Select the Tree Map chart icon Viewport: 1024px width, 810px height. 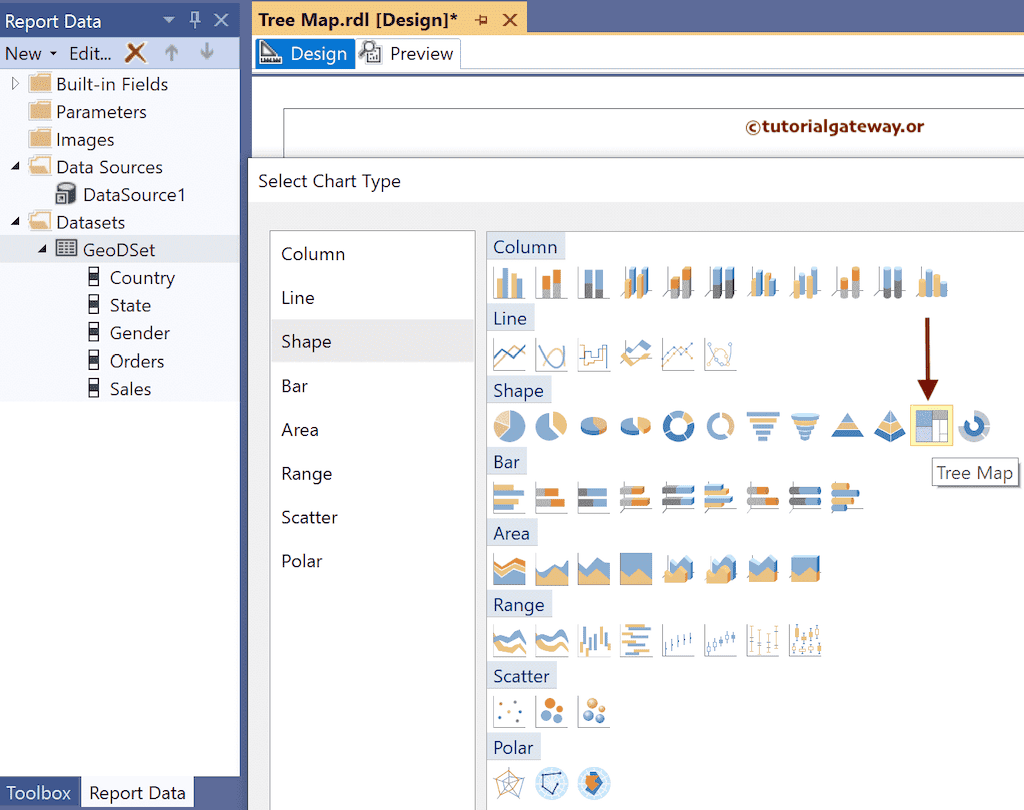click(931, 425)
